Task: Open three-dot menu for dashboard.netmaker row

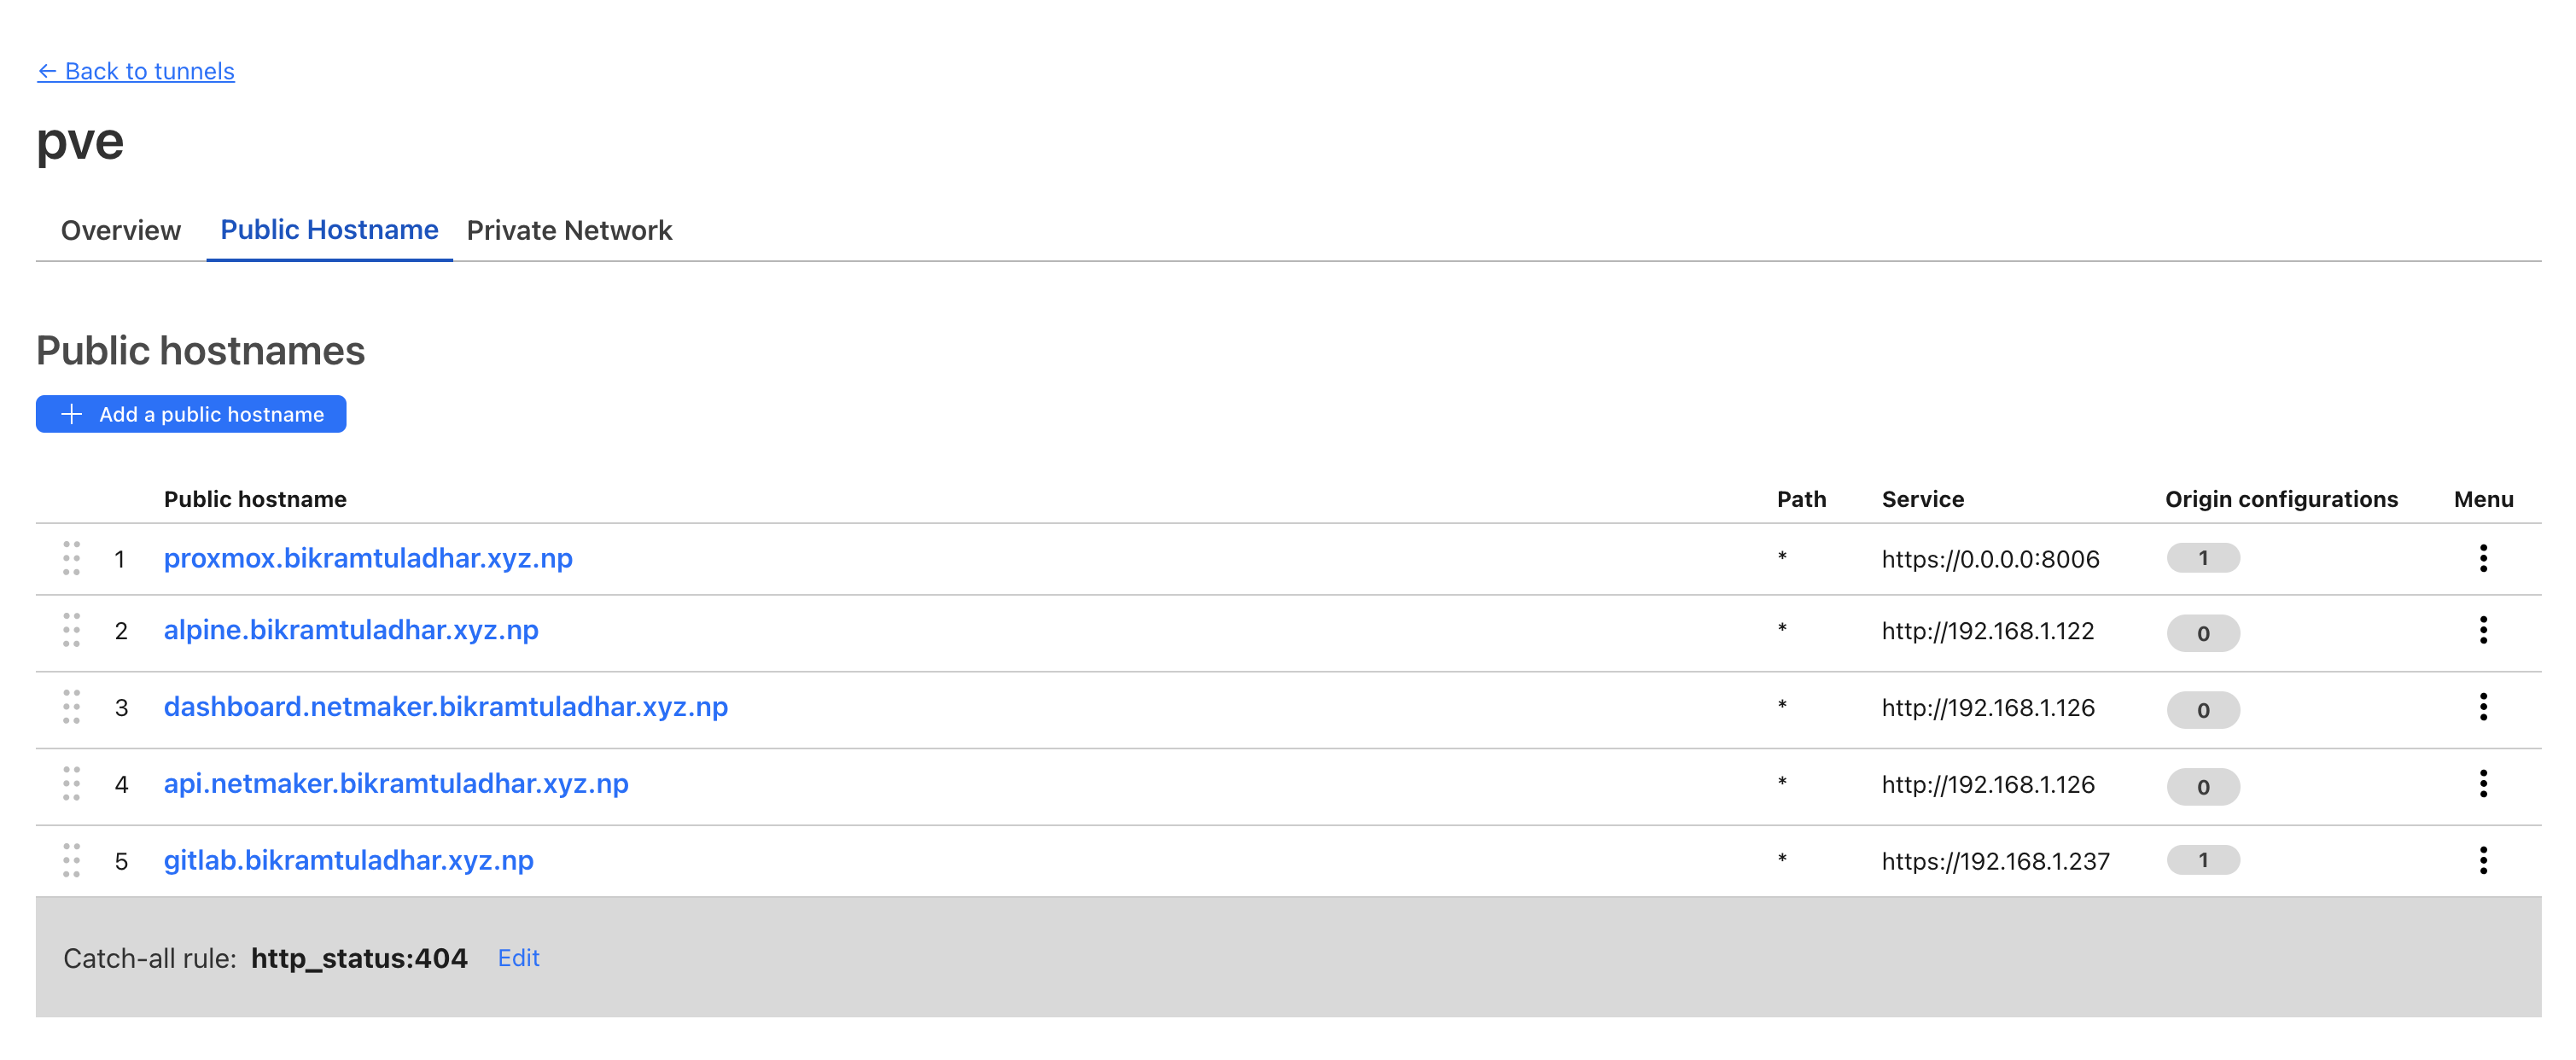Action: pos(2482,707)
